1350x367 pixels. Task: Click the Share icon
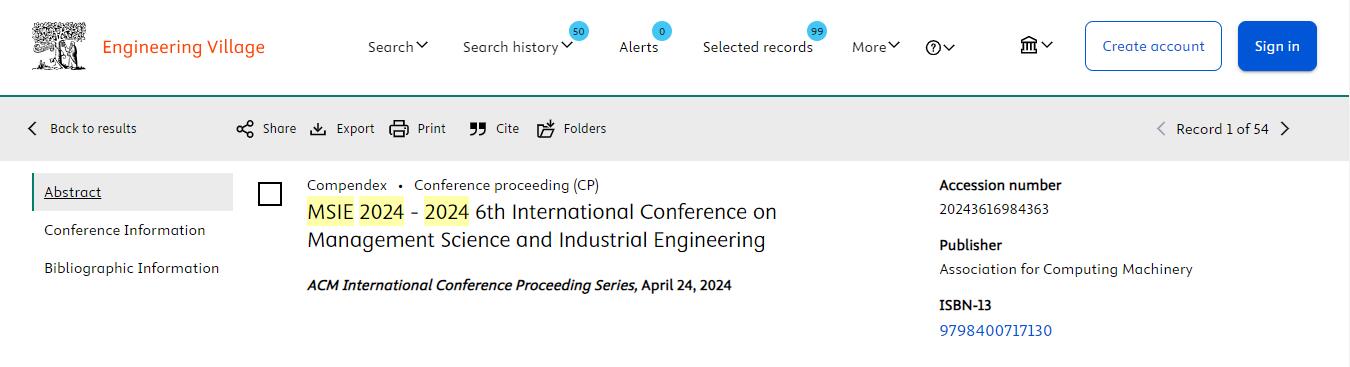point(245,129)
